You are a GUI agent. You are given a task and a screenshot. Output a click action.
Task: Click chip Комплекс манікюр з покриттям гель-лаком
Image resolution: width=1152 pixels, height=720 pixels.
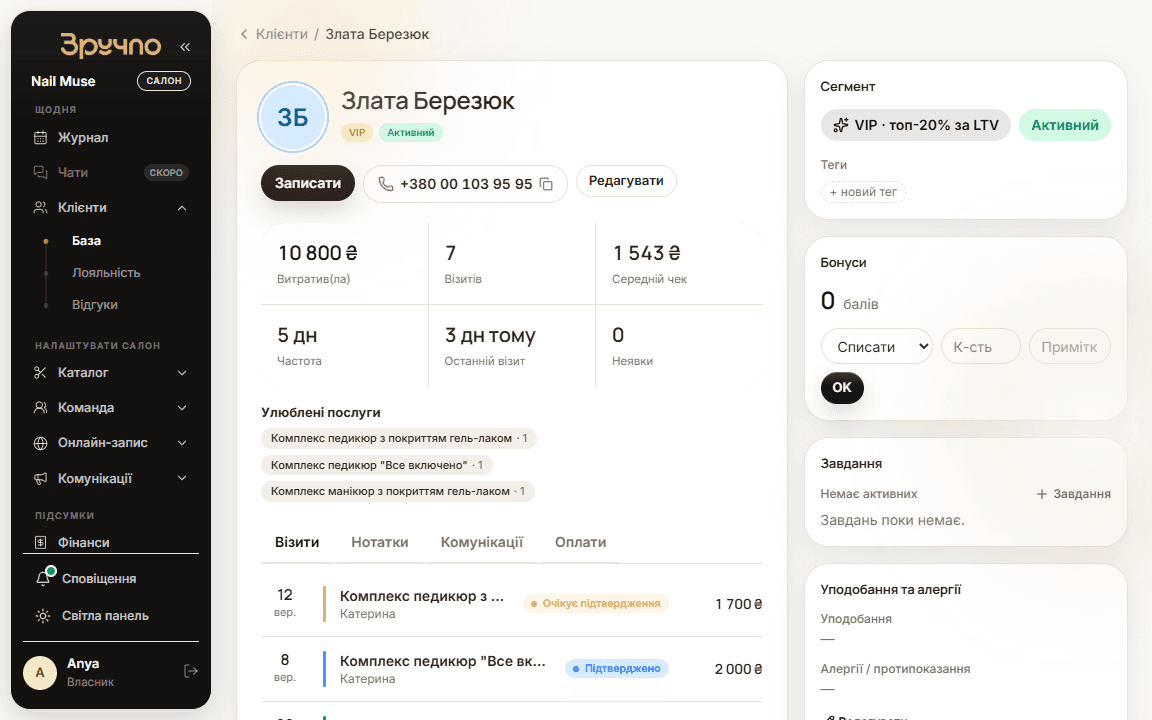tap(397, 491)
